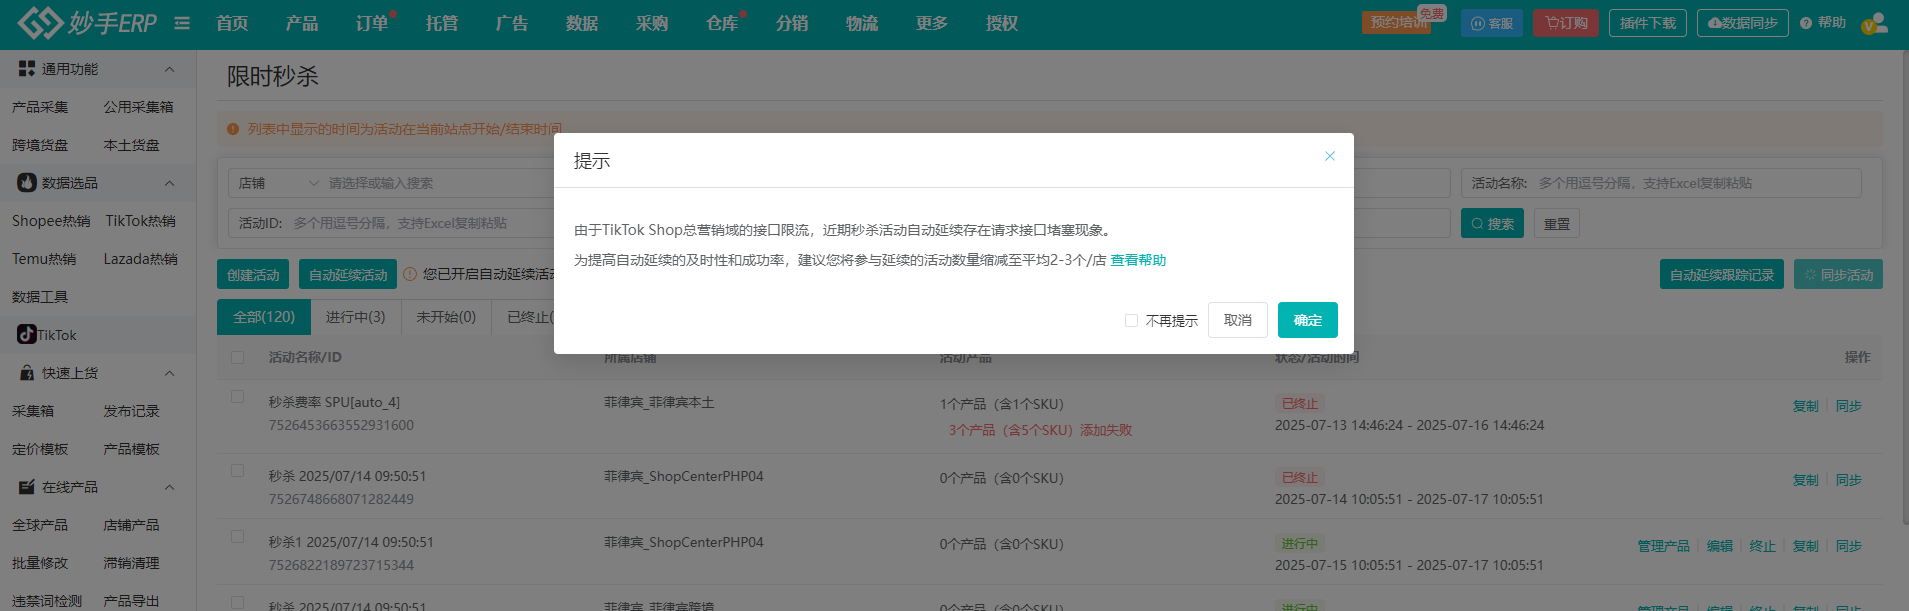This screenshot has height=611, width=1909.
Task: Tick the select-all checkbox in table header
Action: point(237,357)
